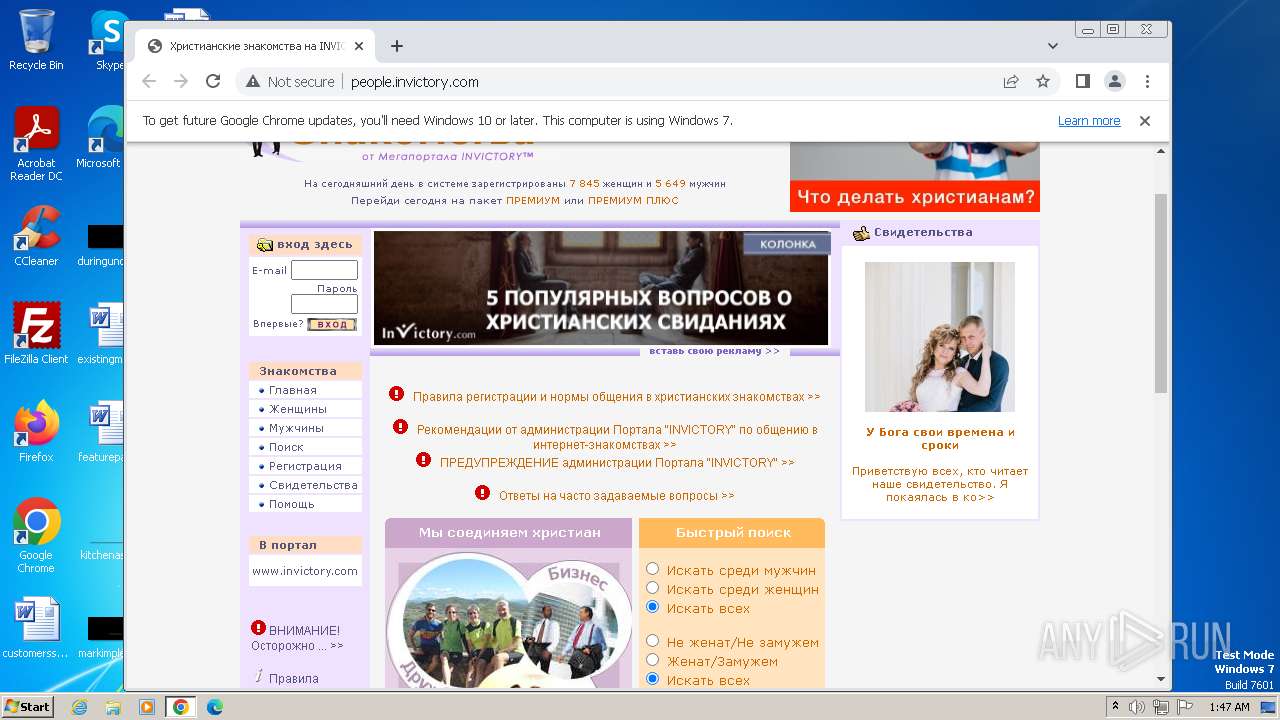Click the E-mail login field
The width and height of the screenshot is (1280, 720).
tap(324, 270)
